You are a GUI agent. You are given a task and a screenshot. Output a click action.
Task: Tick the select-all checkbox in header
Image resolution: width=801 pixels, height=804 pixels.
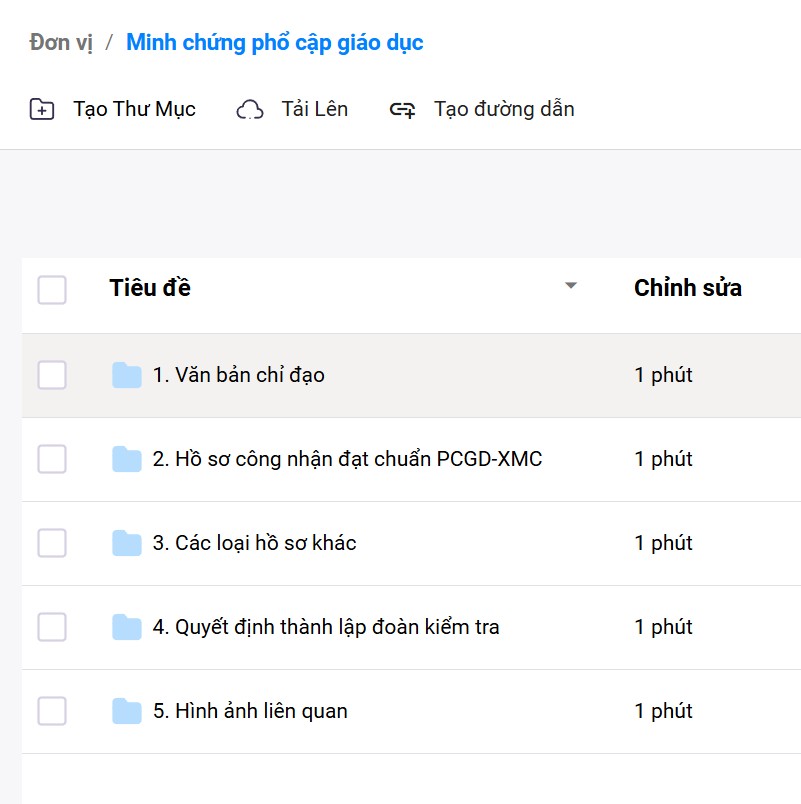click(x=52, y=290)
